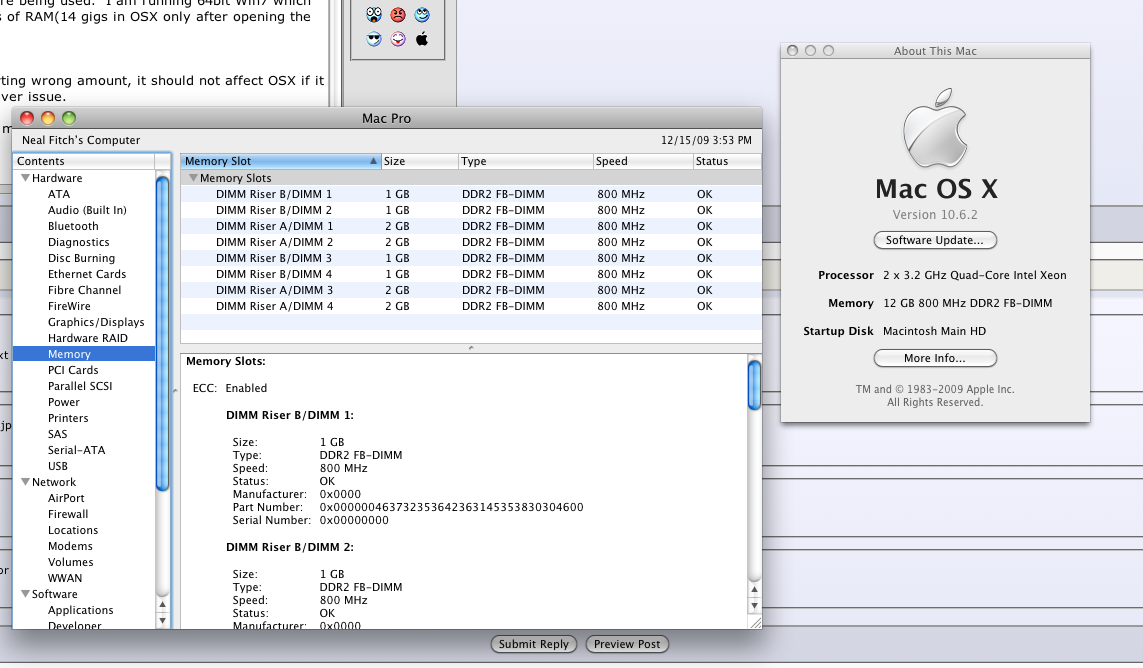Image resolution: width=1143 pixels, height=668 pixels.
Task: Click the details pane scroll down arrow
Action: [x=754, y=605]
